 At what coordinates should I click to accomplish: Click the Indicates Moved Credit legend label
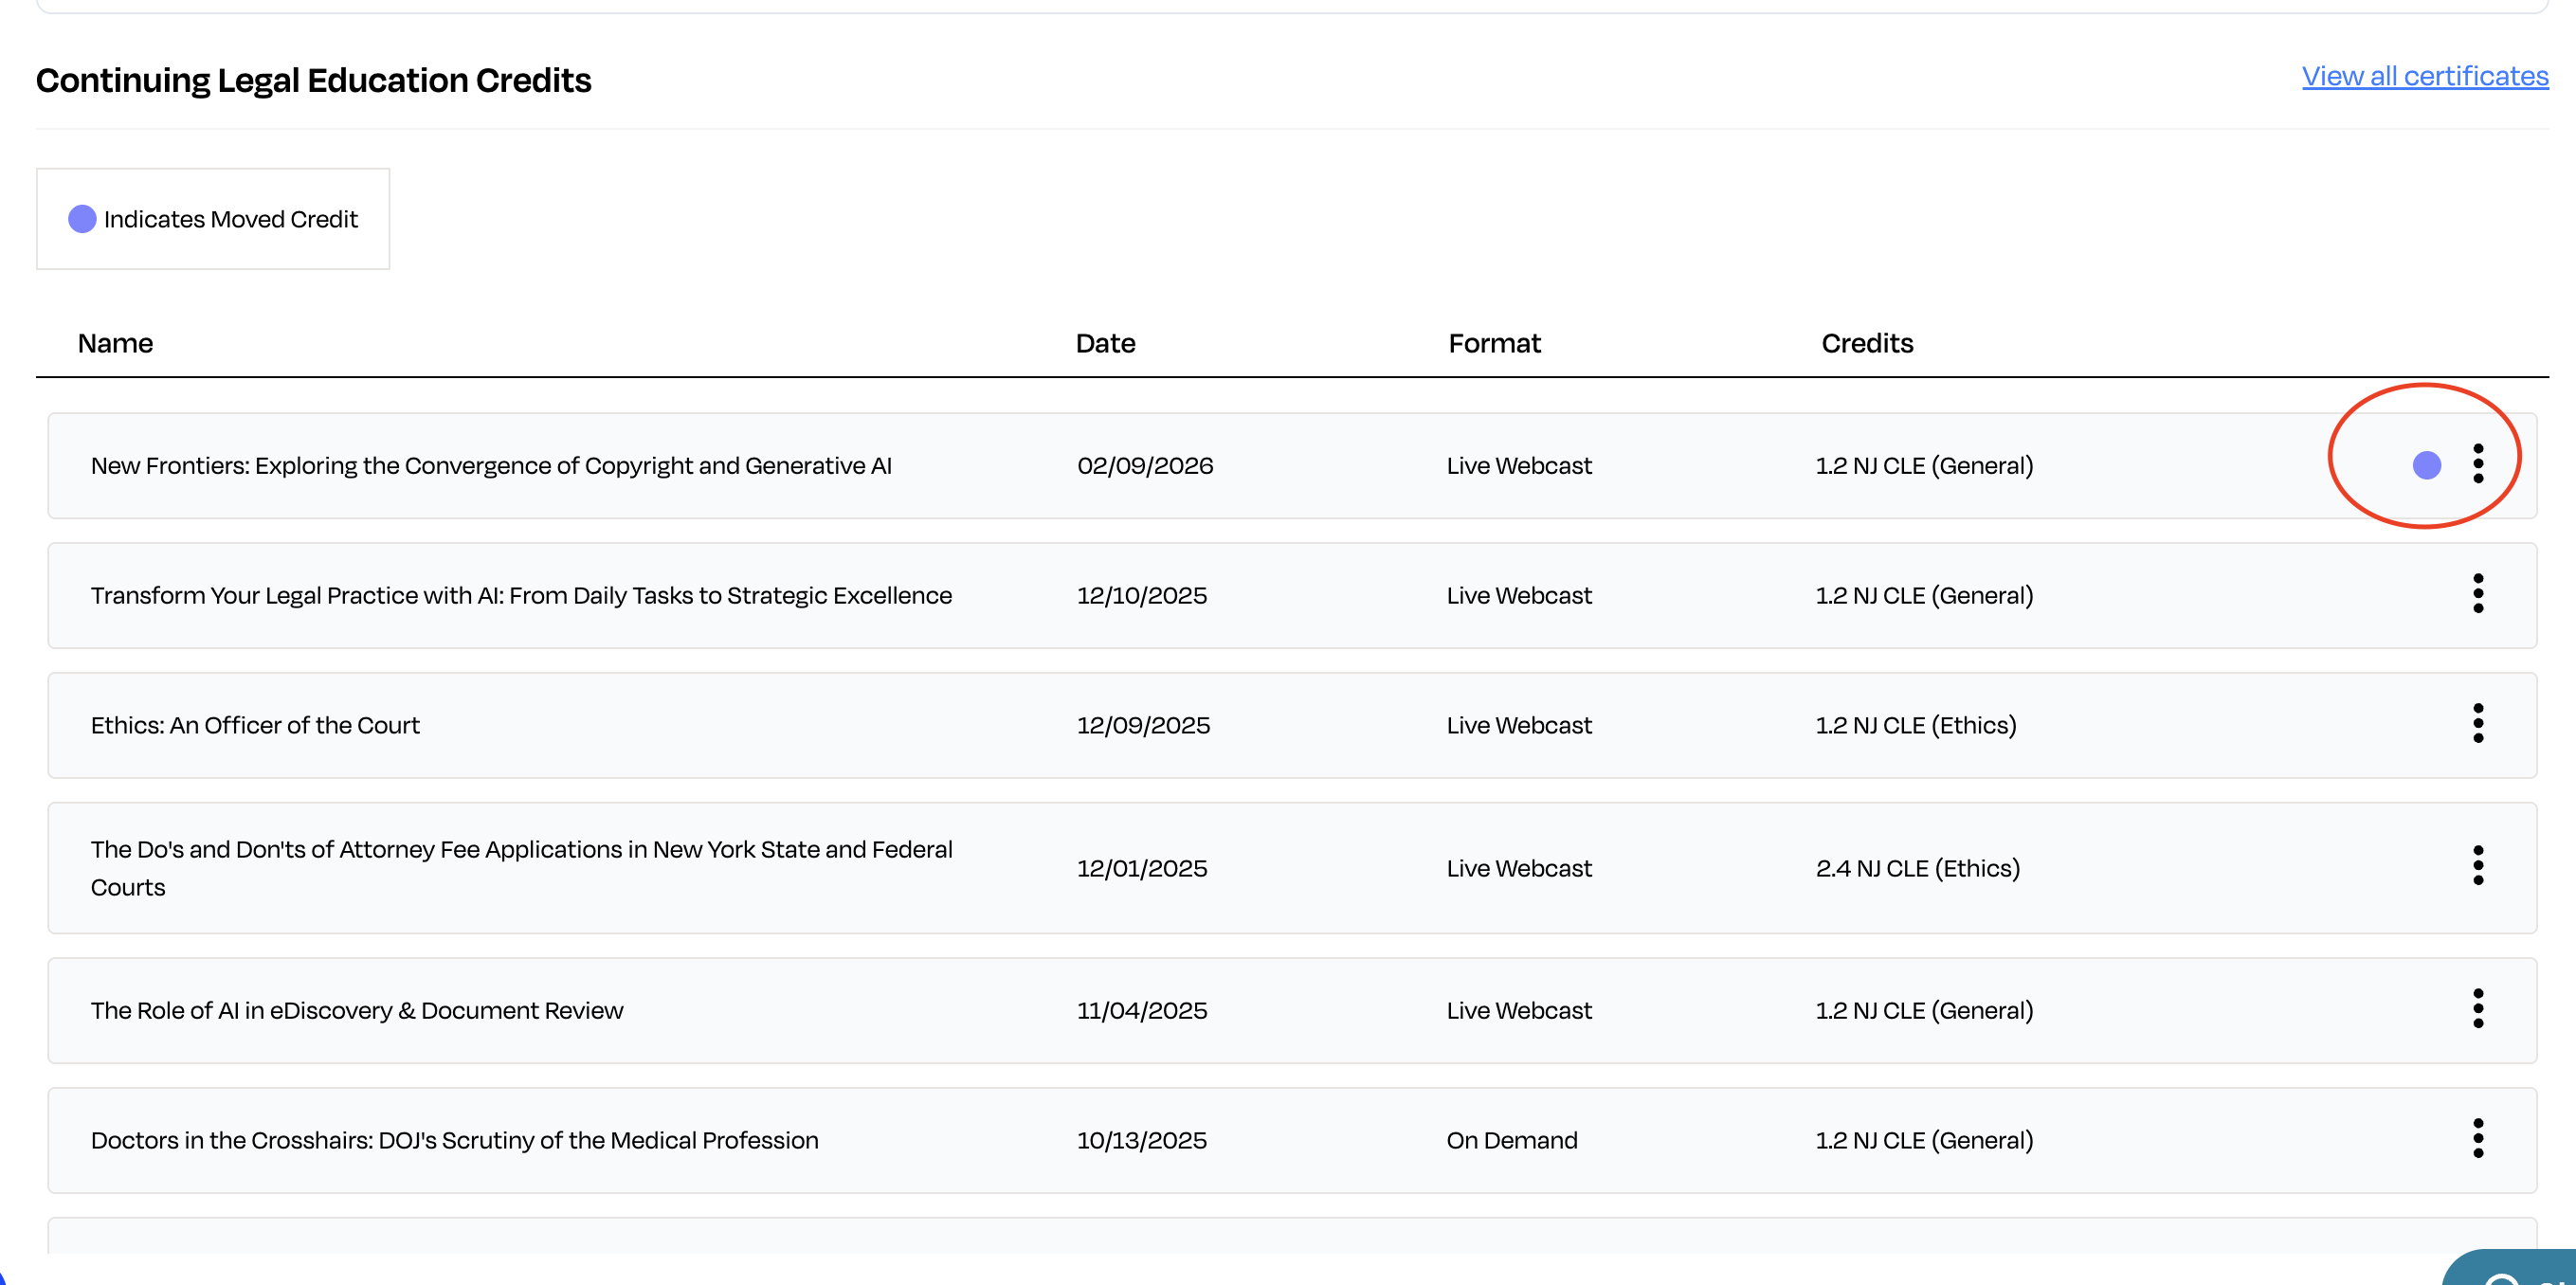231,219
